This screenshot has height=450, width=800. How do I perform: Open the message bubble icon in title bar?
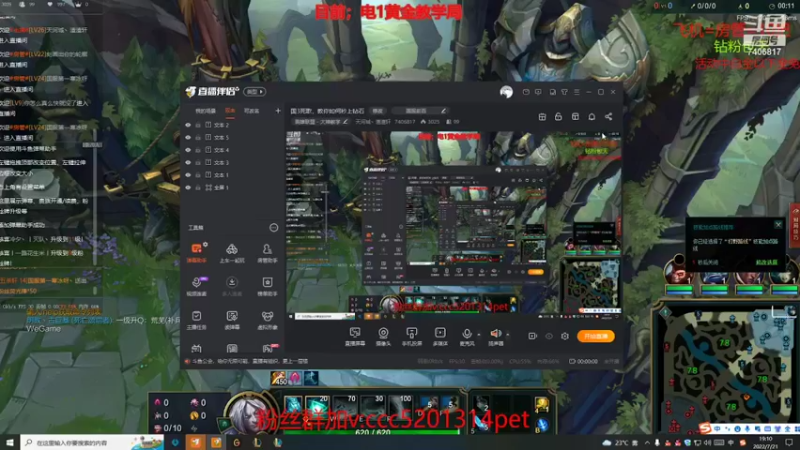click(x=538, y=92)
